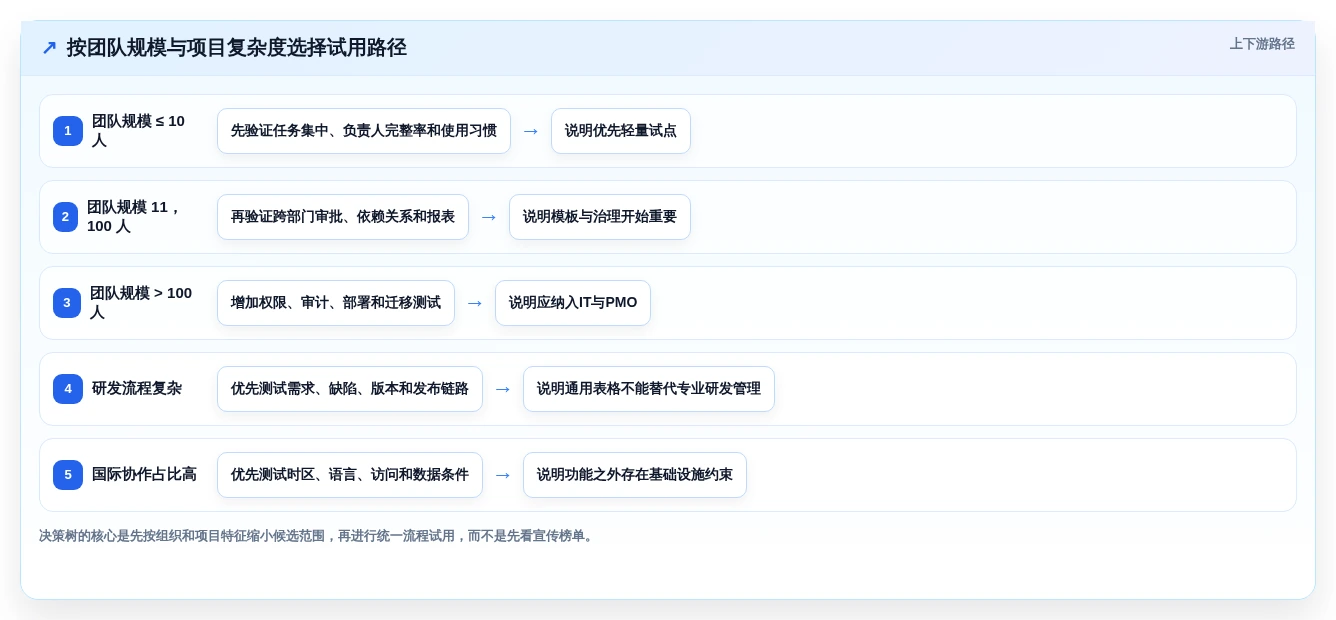Click the 再验证跨部门审批、依赖关系和报表 box
This screenshot has width=1336, height=620.
(343, 217)
